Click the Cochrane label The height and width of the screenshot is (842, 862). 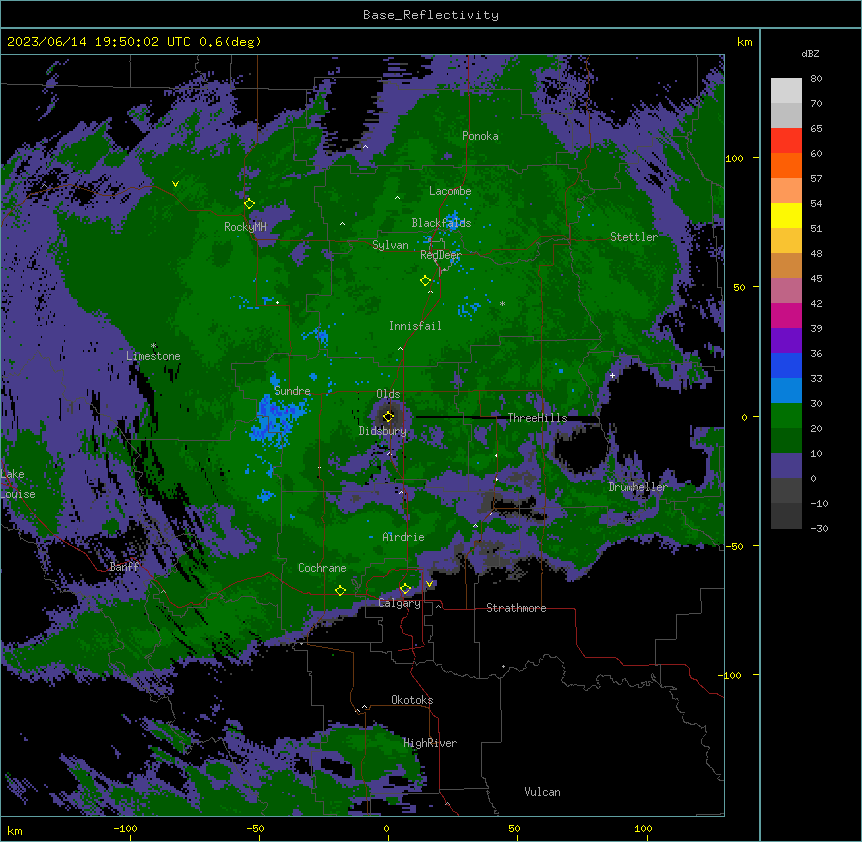[x=322, y=568]
